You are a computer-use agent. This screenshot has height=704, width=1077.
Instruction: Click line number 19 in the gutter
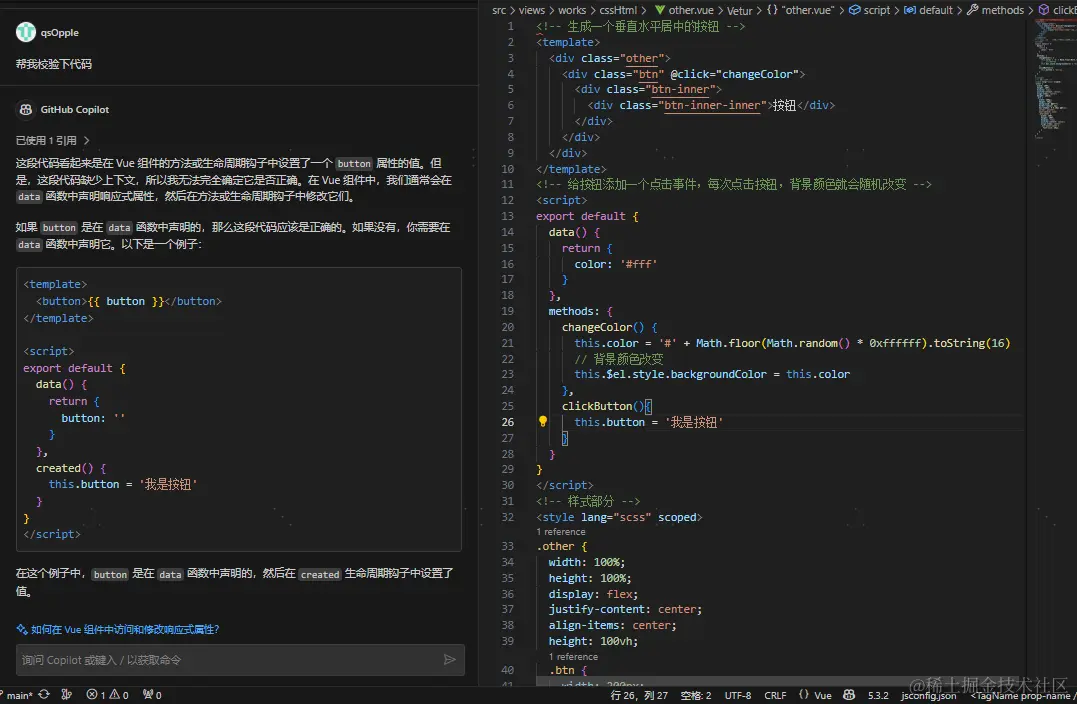[x=507, y=310]
